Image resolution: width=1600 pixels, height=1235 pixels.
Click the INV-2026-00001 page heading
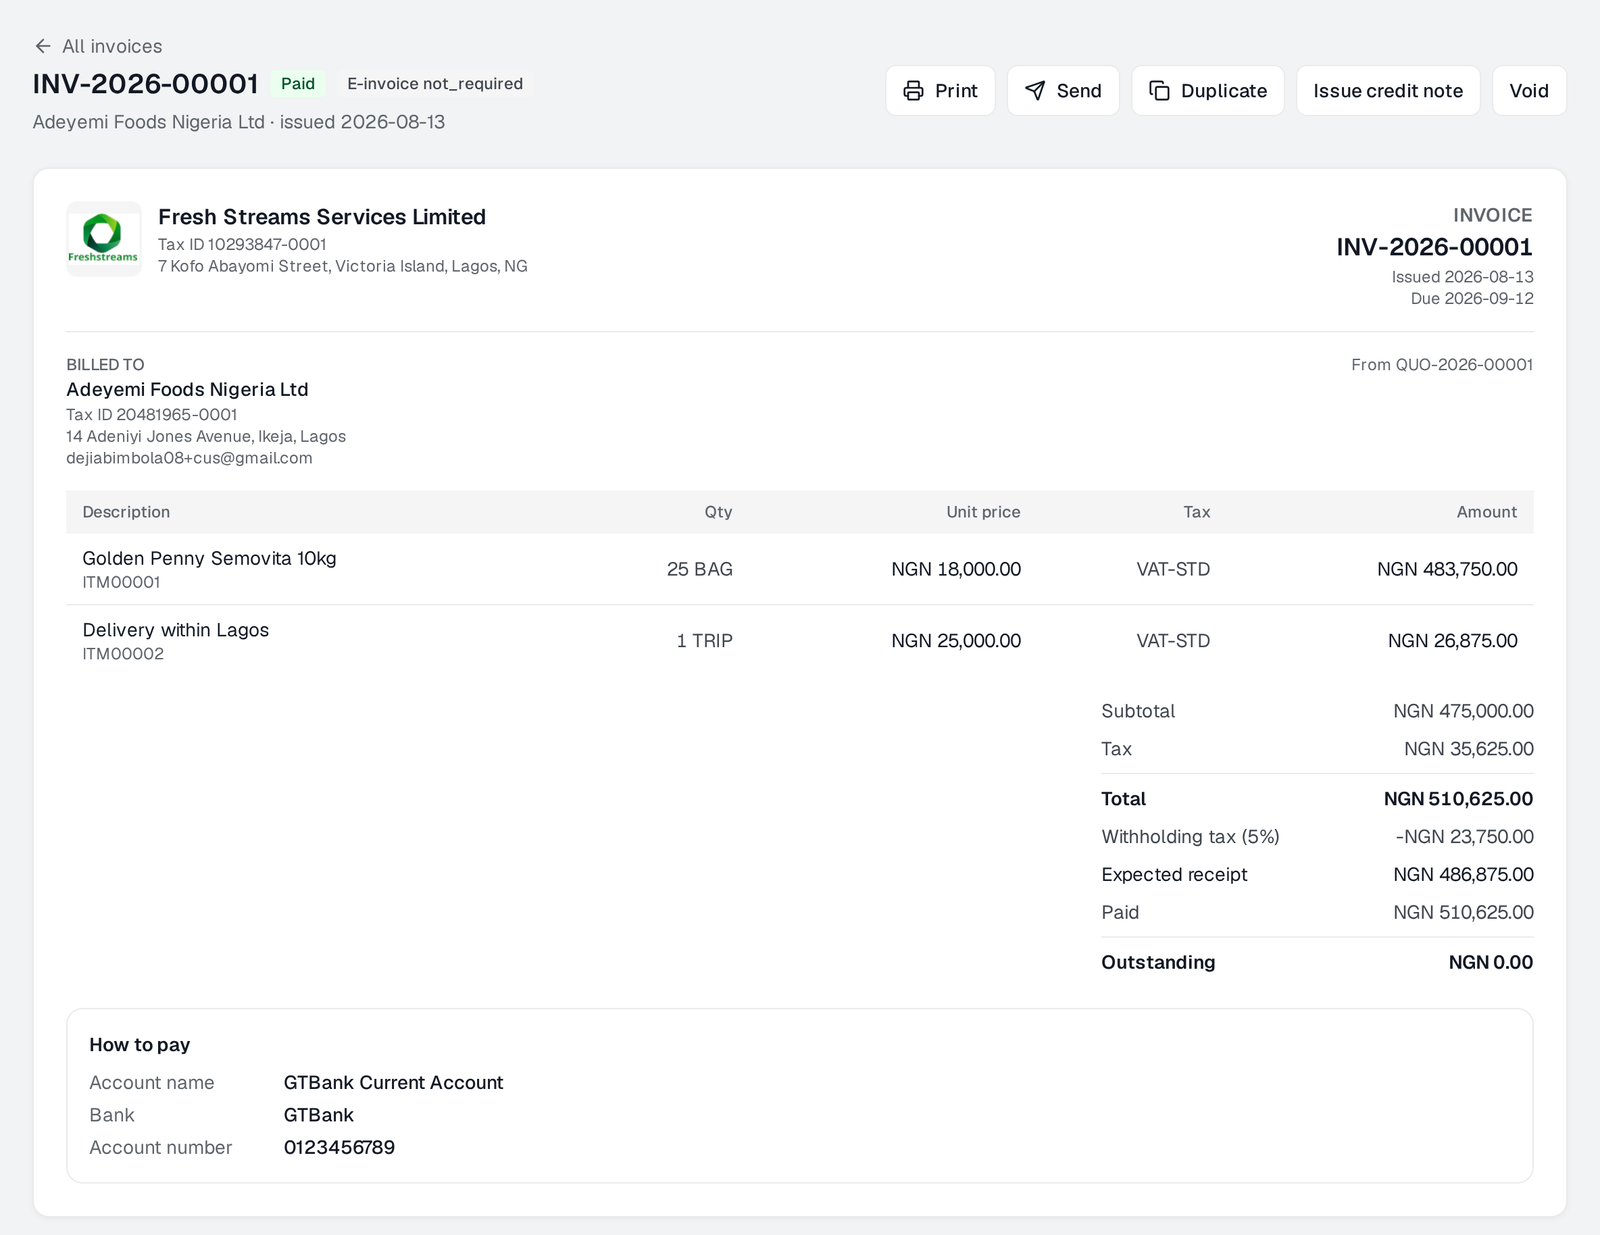(x=146, y=84)
